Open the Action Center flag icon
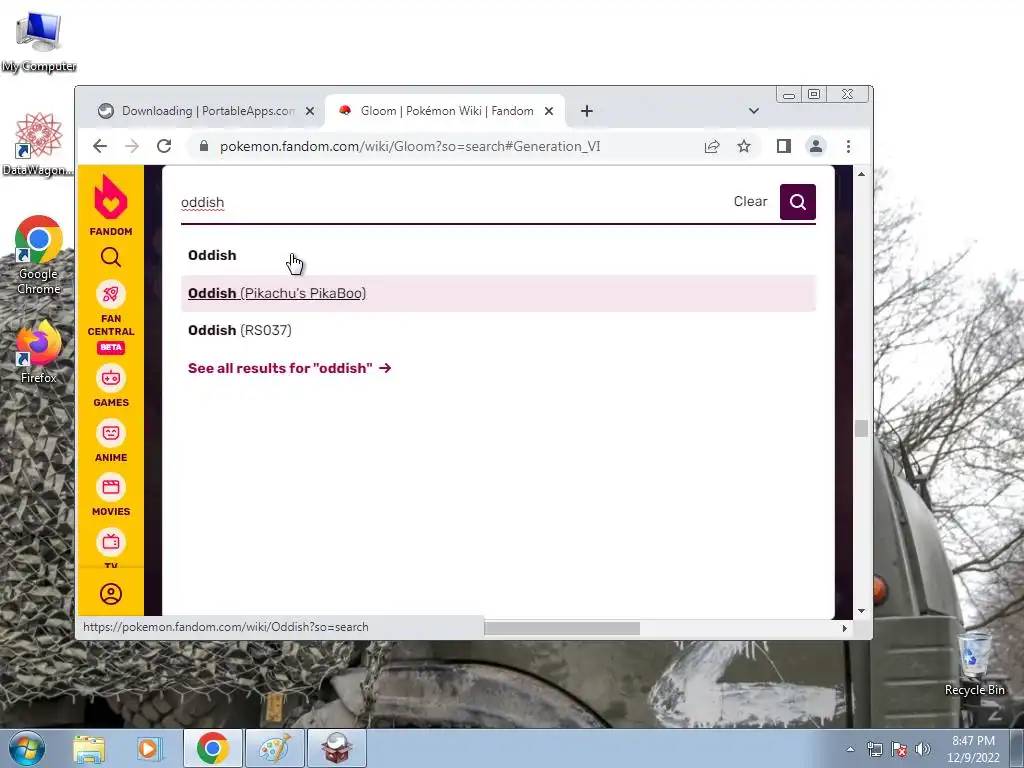This screenshot has width=1024, height=768. 899,749
